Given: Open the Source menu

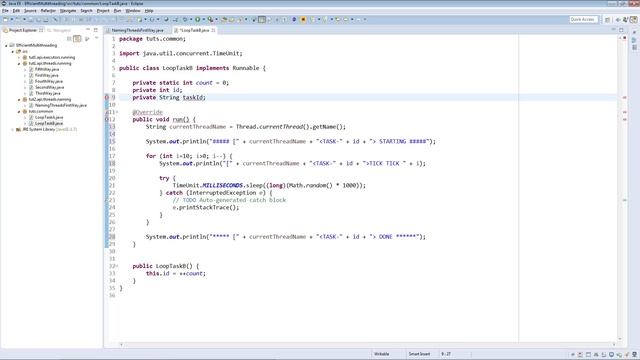Looking at the screenshot, I should click(30, 11).
